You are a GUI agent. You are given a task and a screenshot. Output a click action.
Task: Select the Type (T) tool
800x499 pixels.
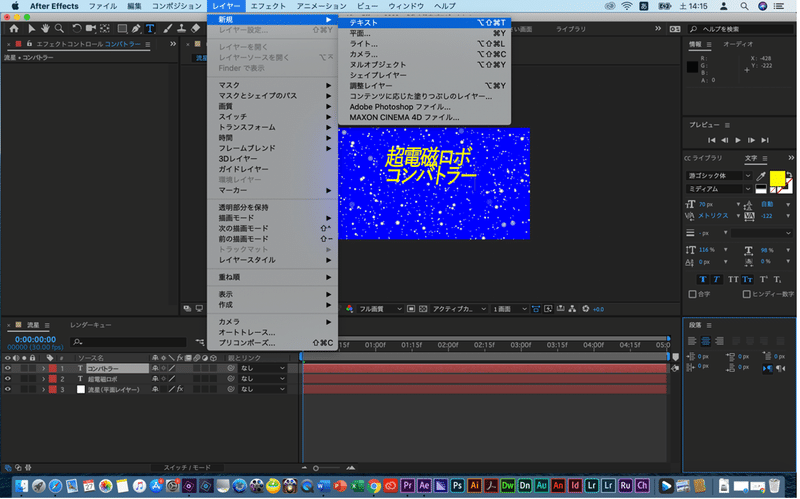(150, 29)
